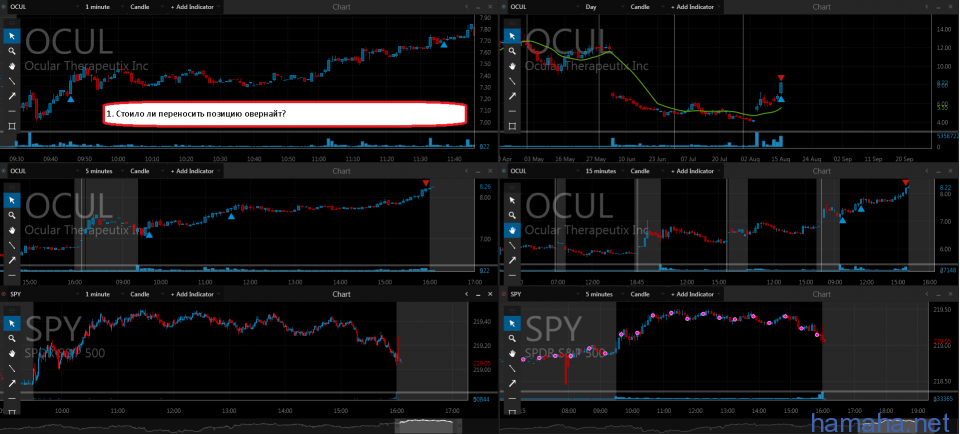Select the trend line tool in OCUL 5 minutes chart
This screenshot has width=960, height=434.
[x=12, y=245]
